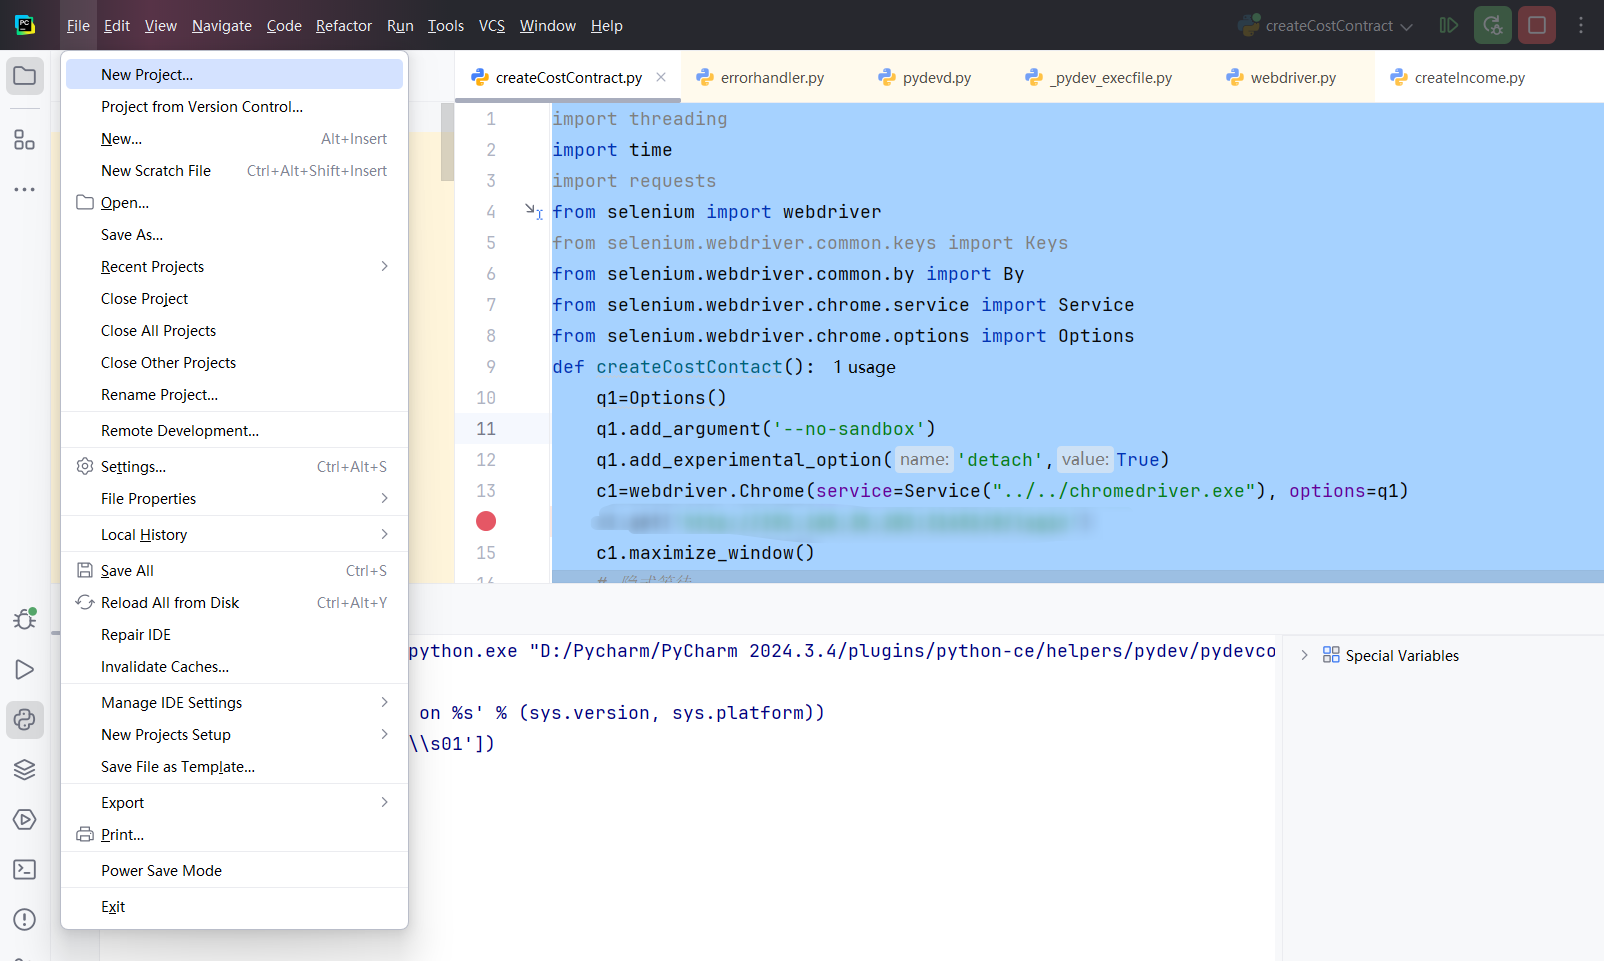Choose Close Other Projects

click(234, 362)
